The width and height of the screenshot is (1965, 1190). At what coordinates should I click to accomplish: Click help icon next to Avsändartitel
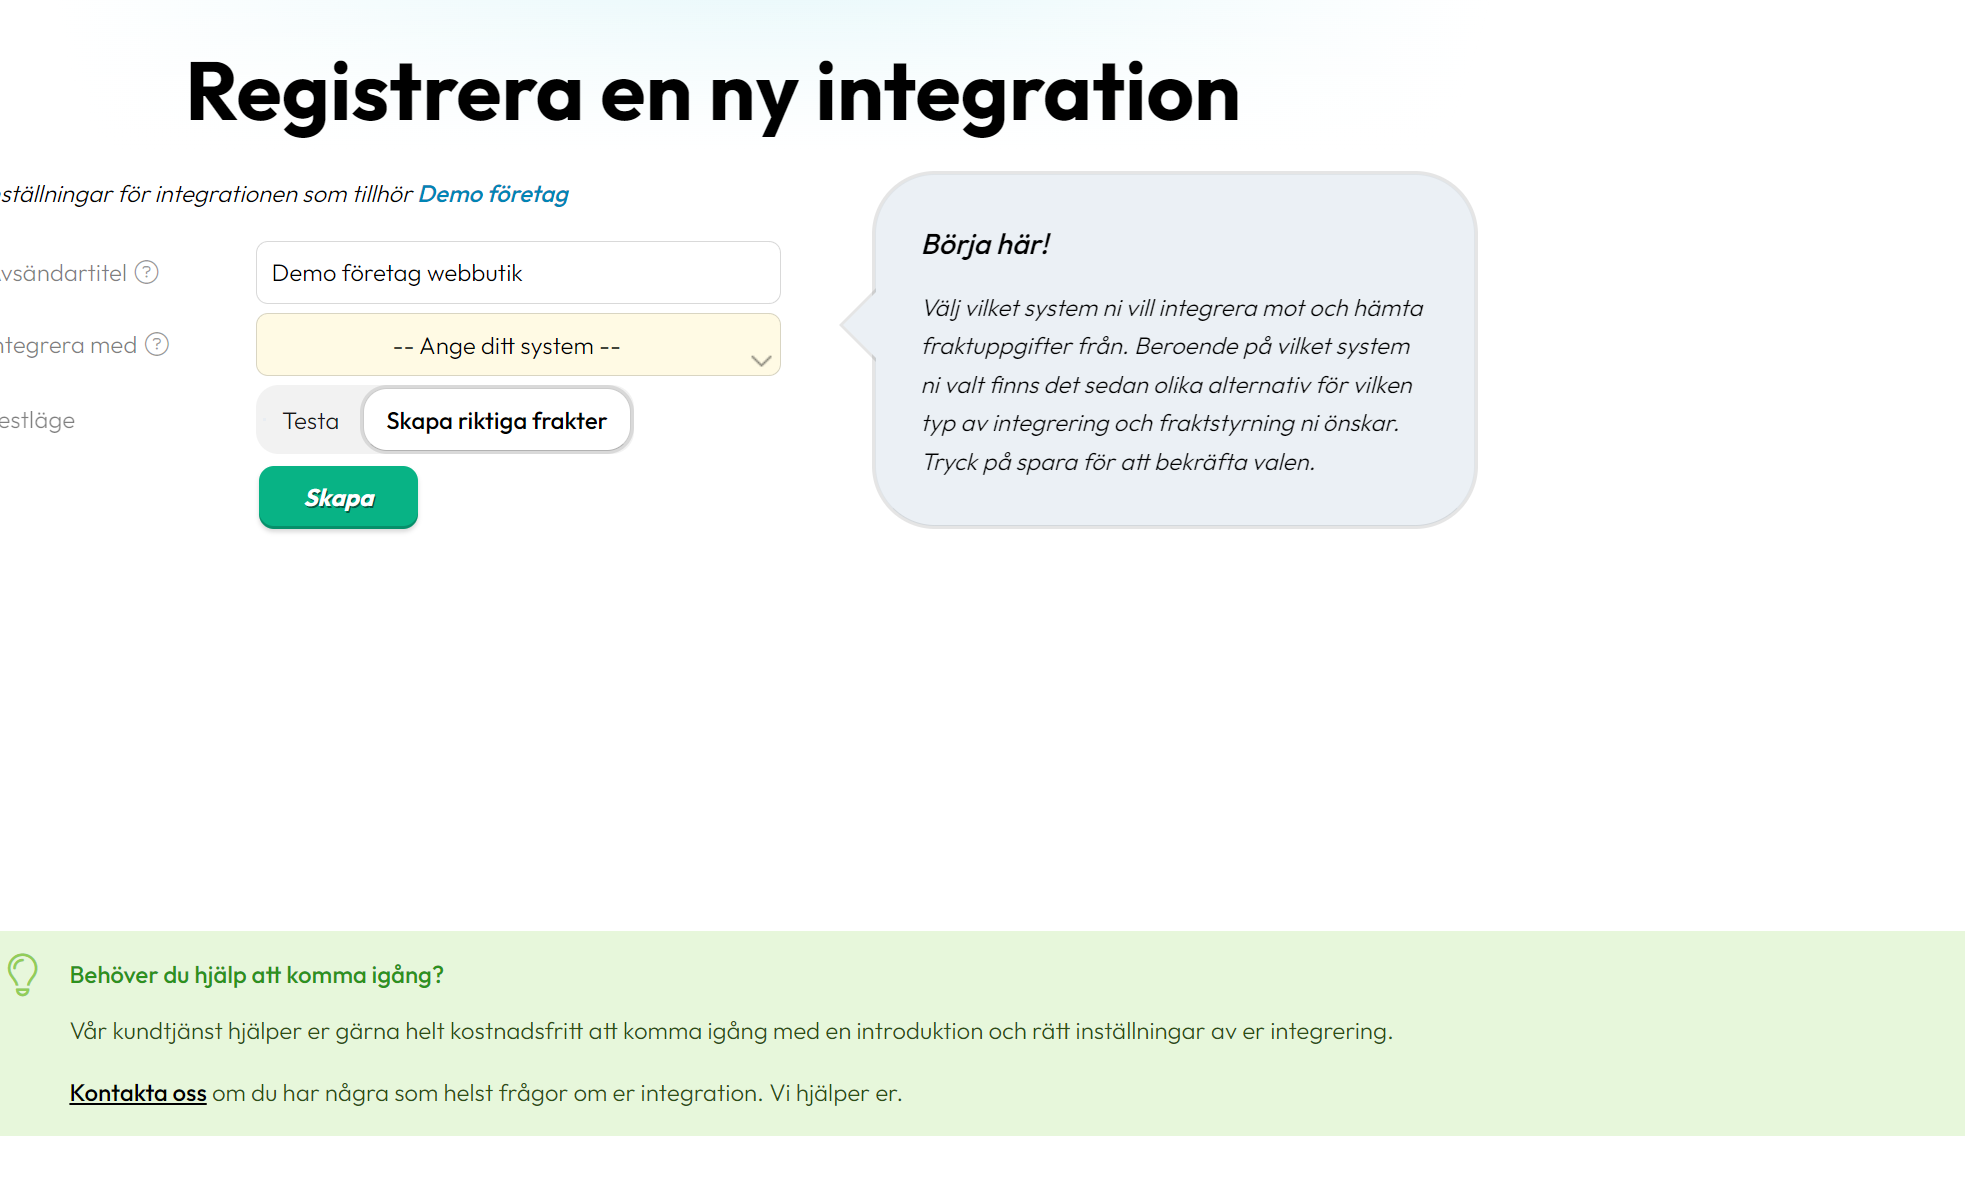coord(147,272)
